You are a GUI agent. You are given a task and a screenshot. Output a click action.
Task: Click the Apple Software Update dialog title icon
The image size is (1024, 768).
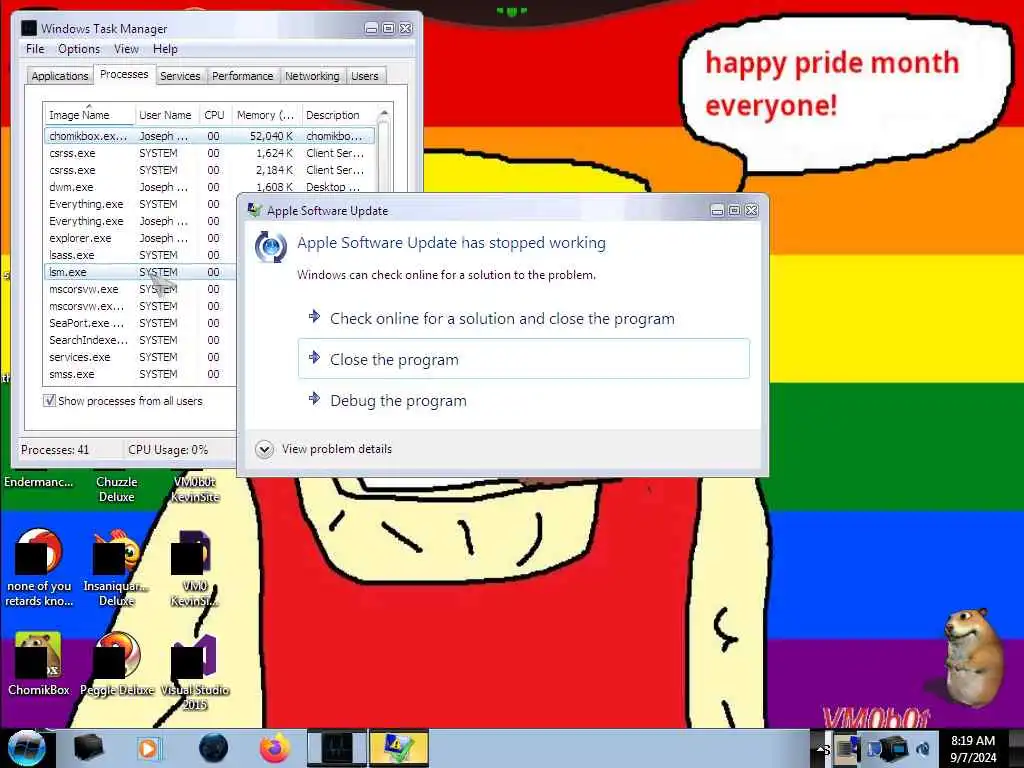[x=255, y=210]
